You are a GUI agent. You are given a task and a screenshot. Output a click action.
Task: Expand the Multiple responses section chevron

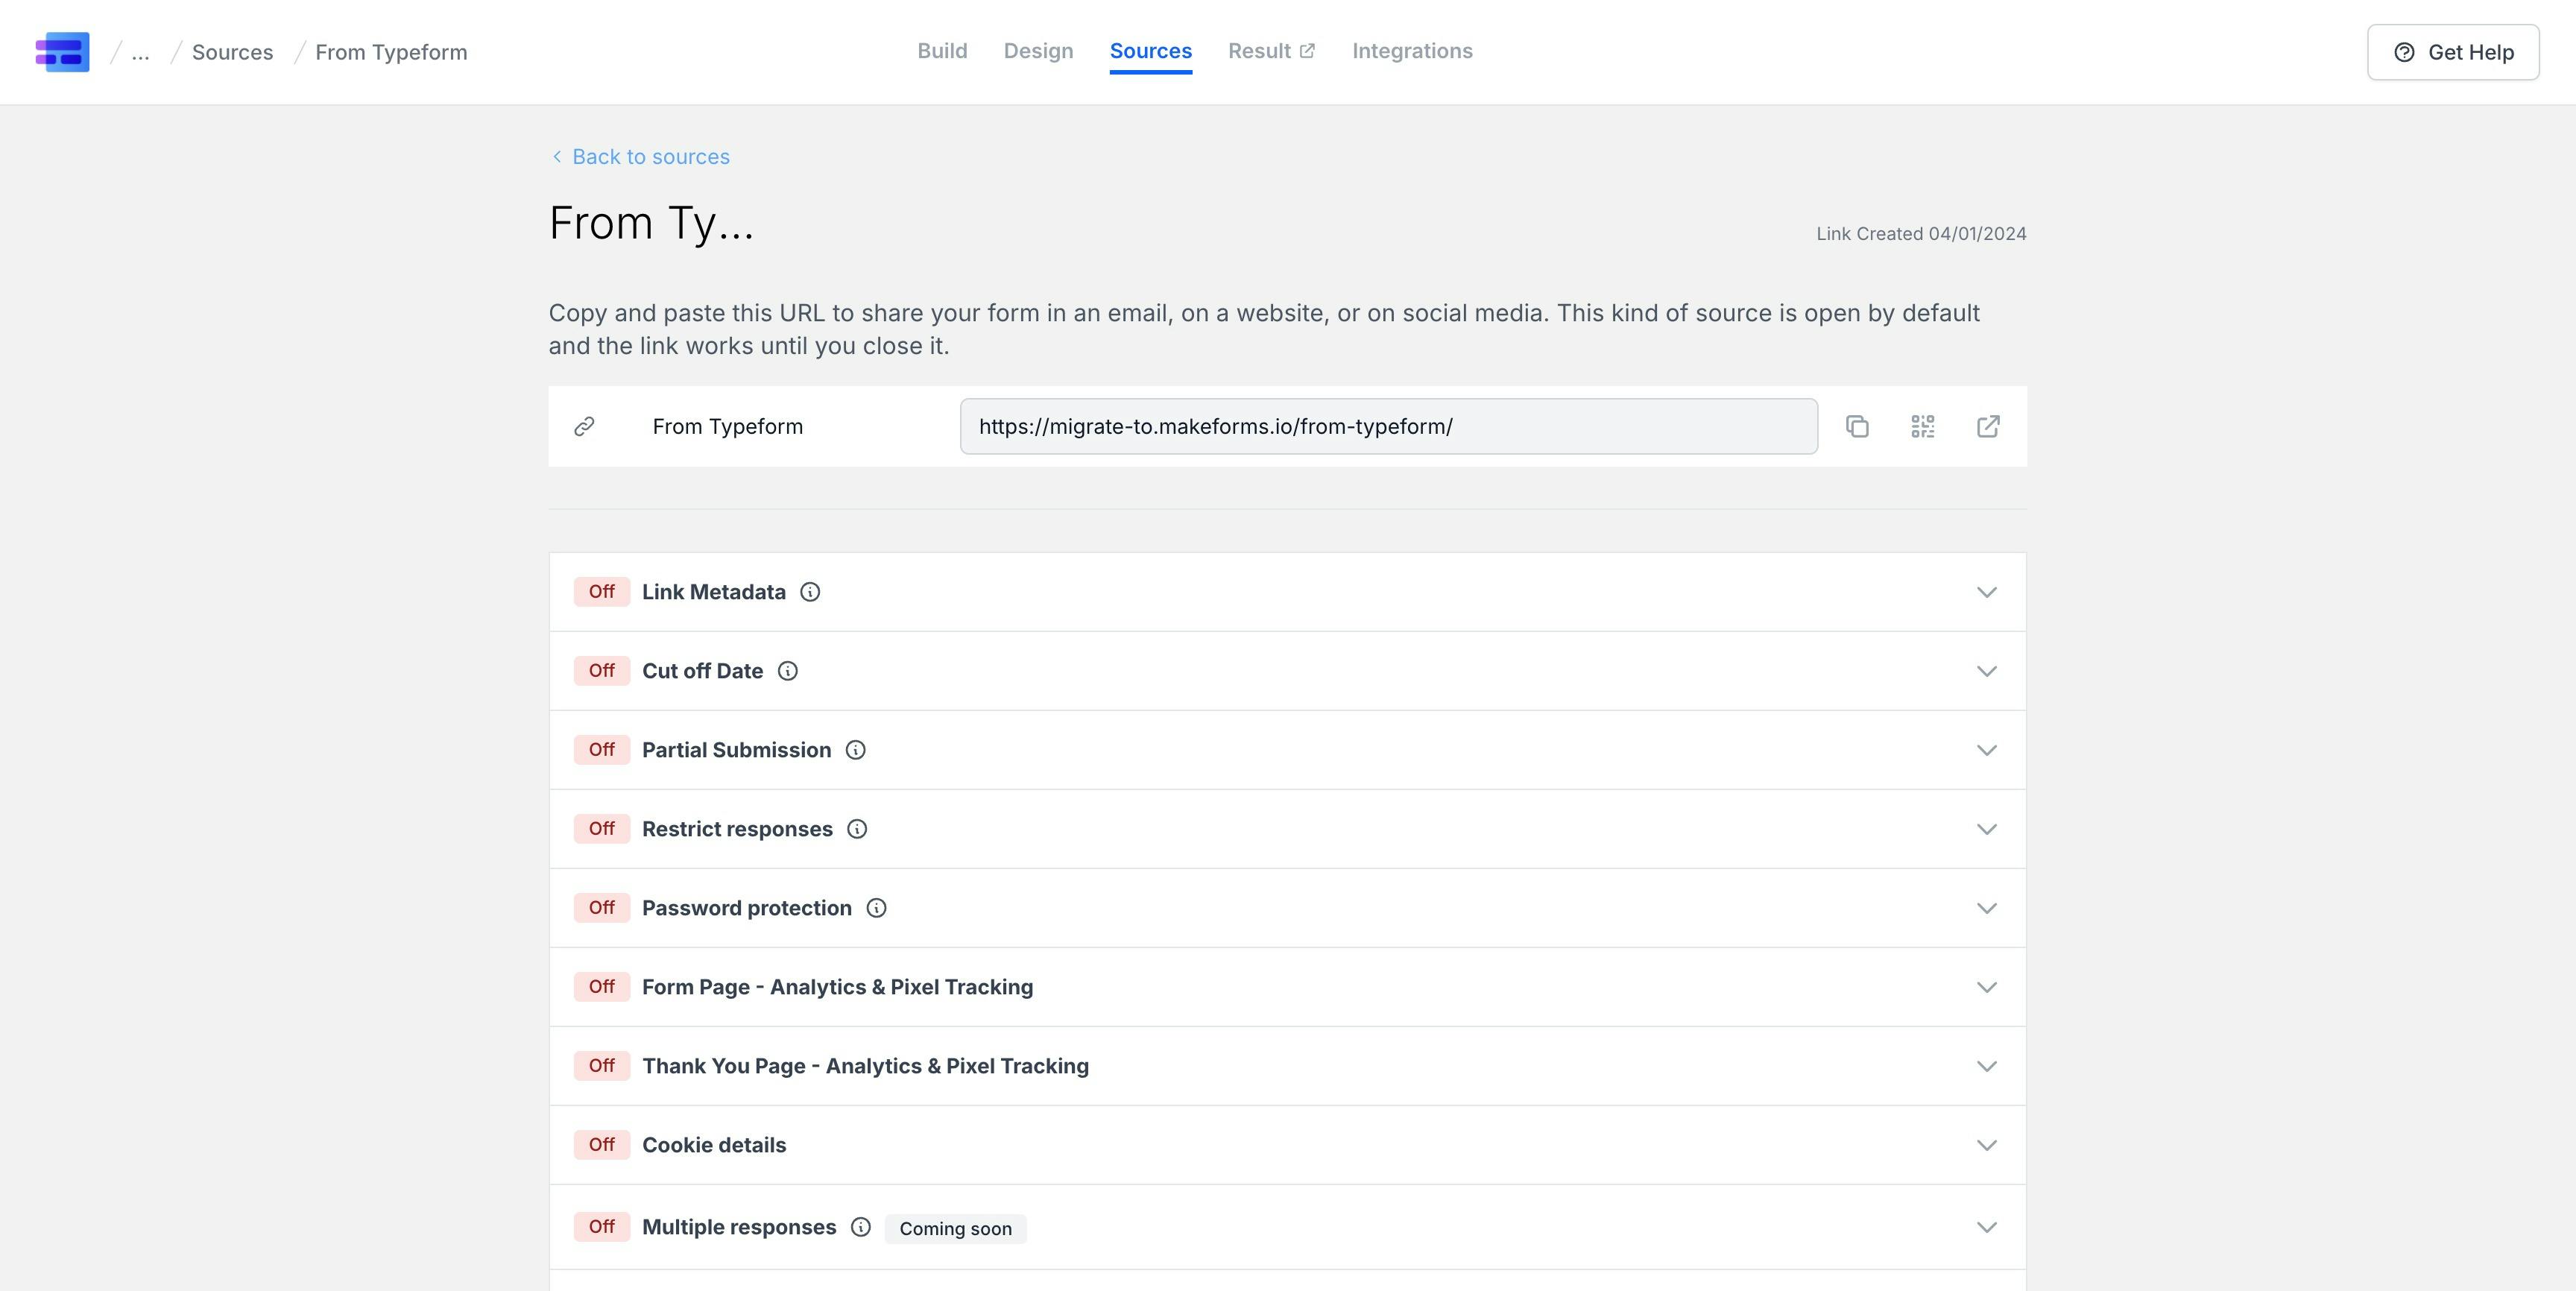coord(1987,1227)
